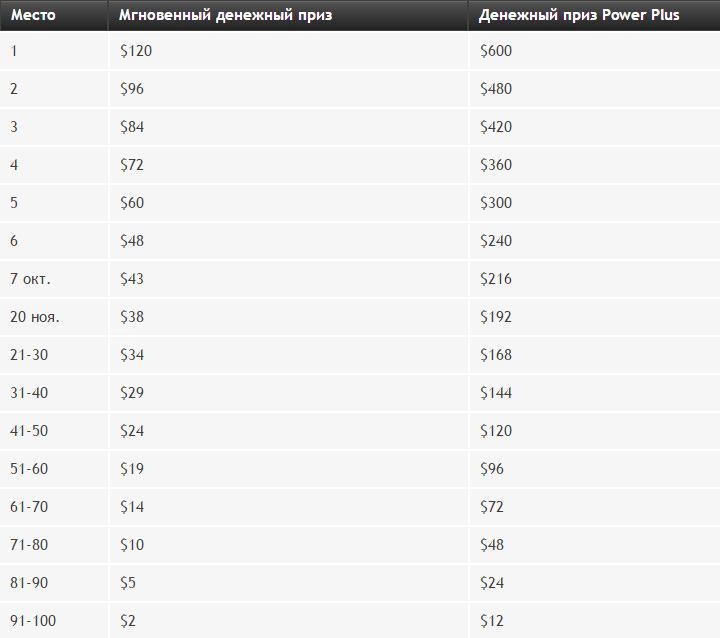Viewport: 720px width, 638px height.
Task: Select the $360 Power Plus value
Action: [496, 164]
